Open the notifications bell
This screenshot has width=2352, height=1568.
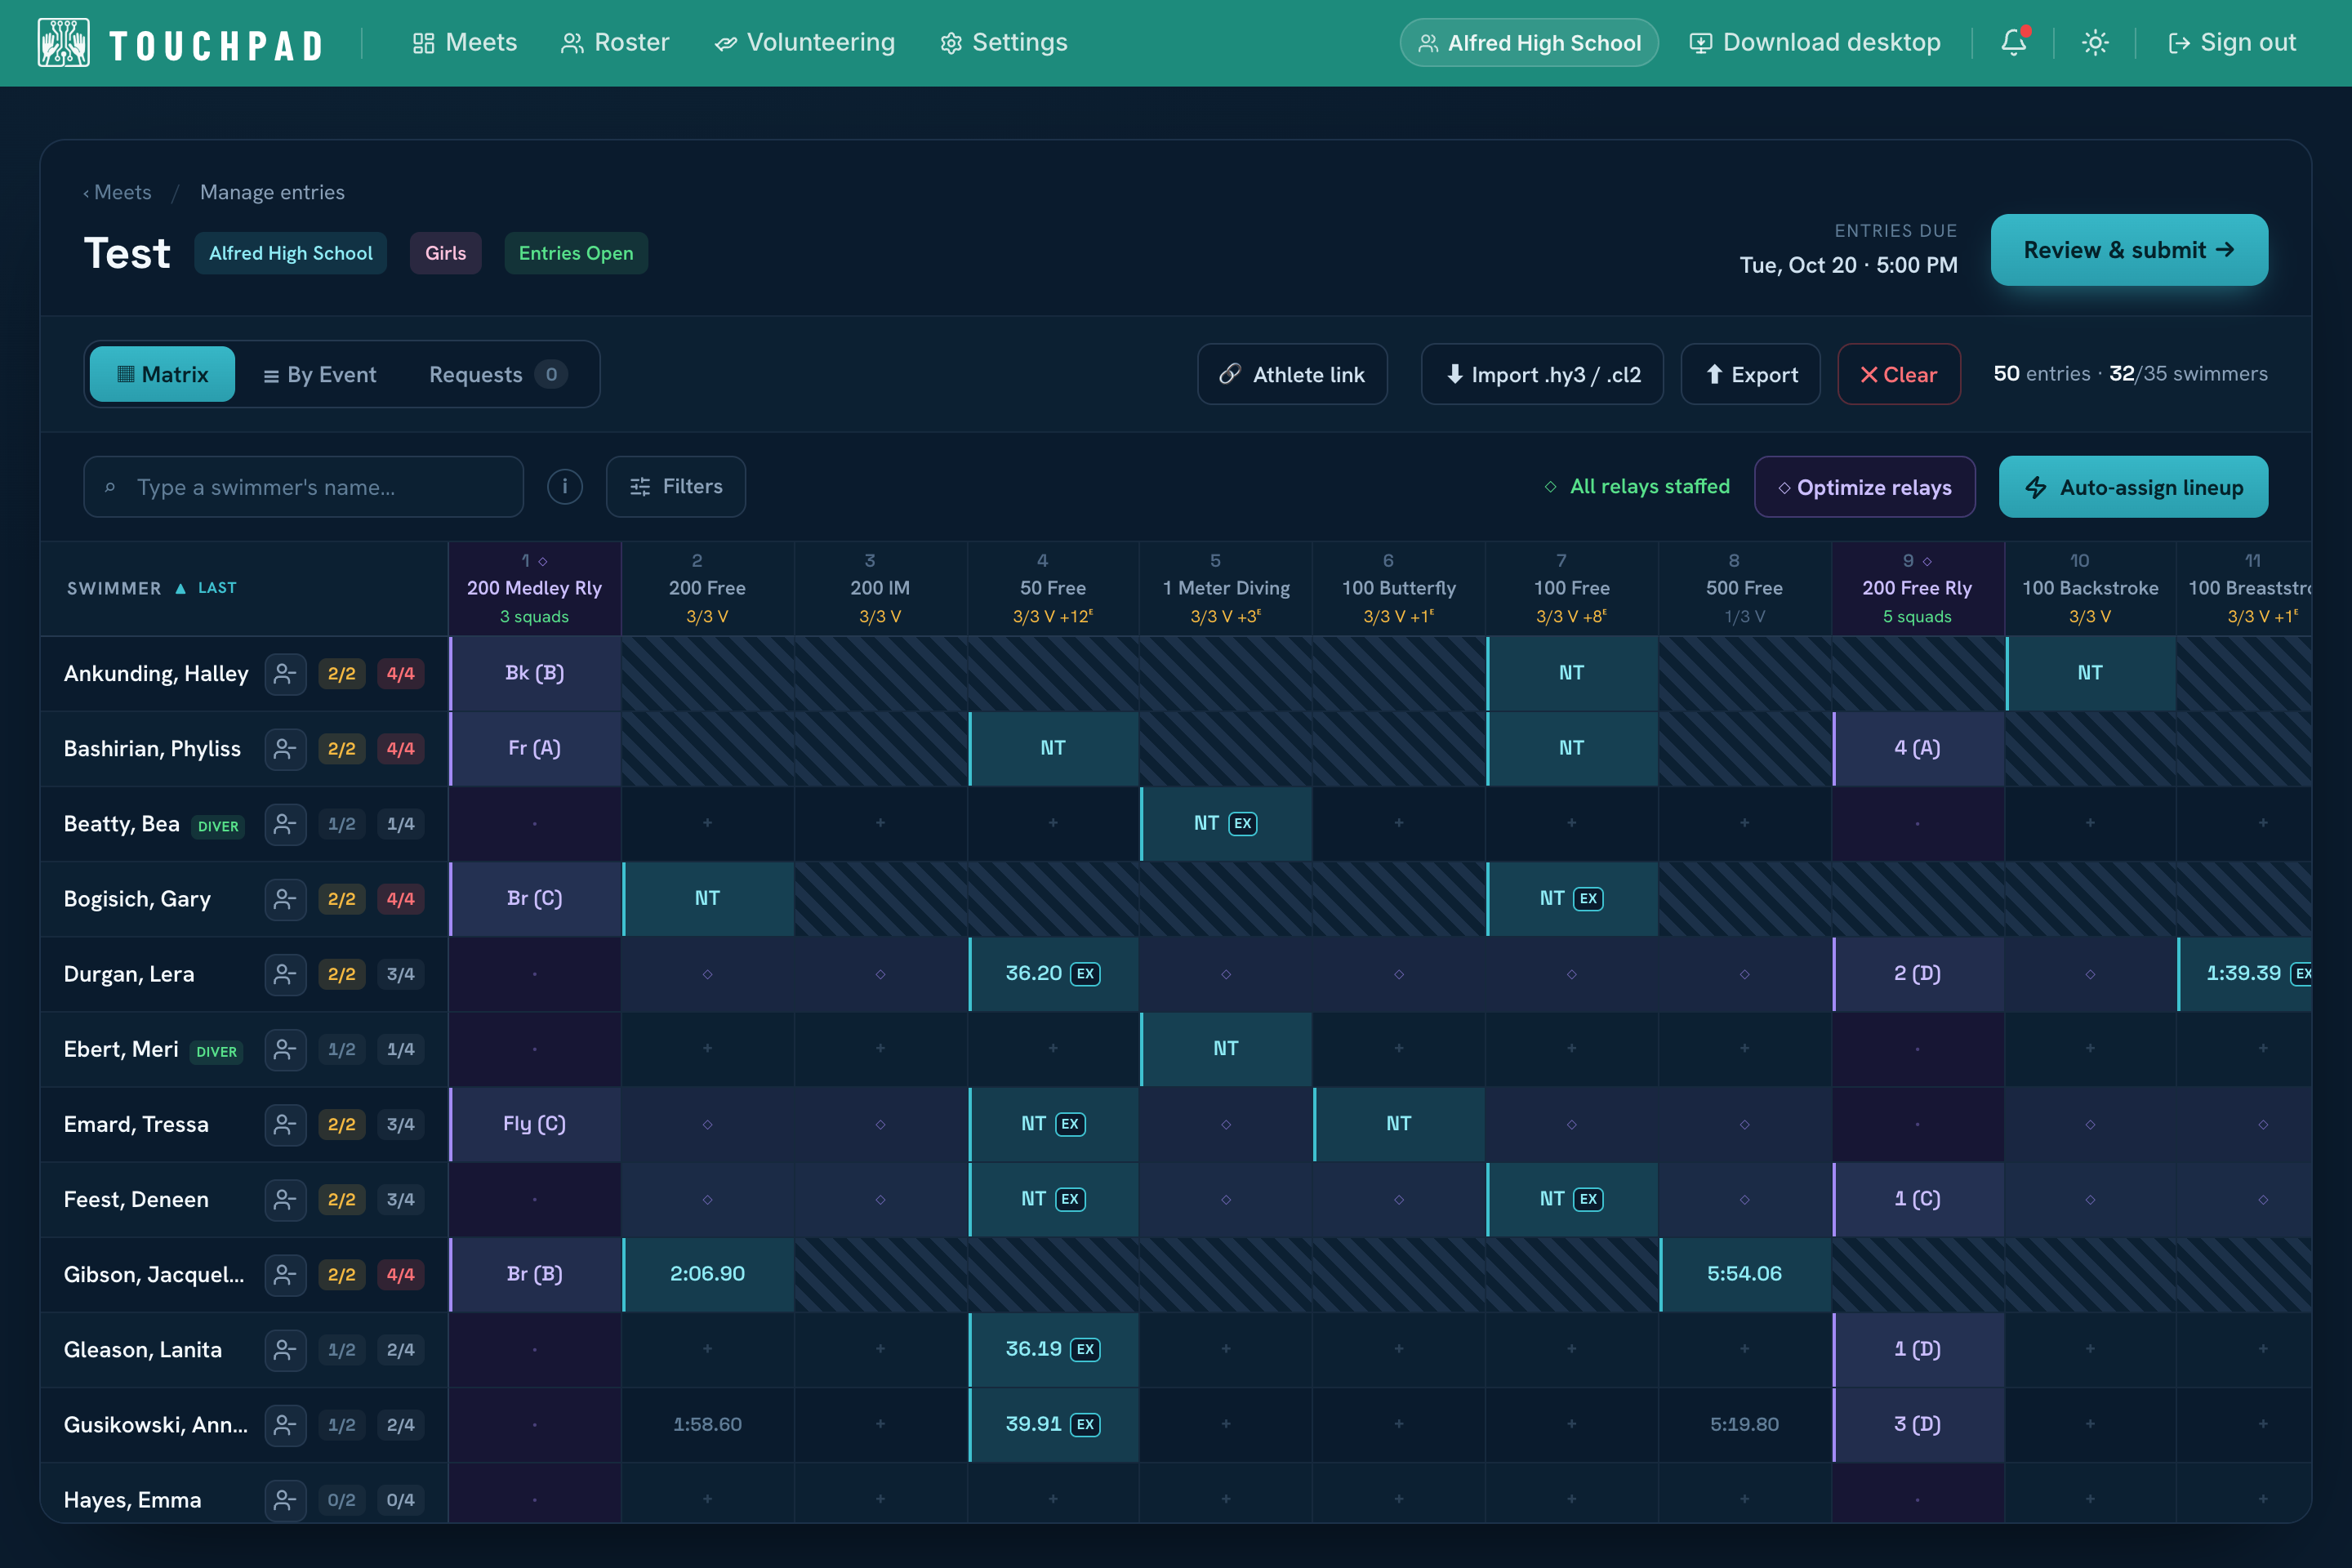pyautogui.click(x=2014, y=42)
